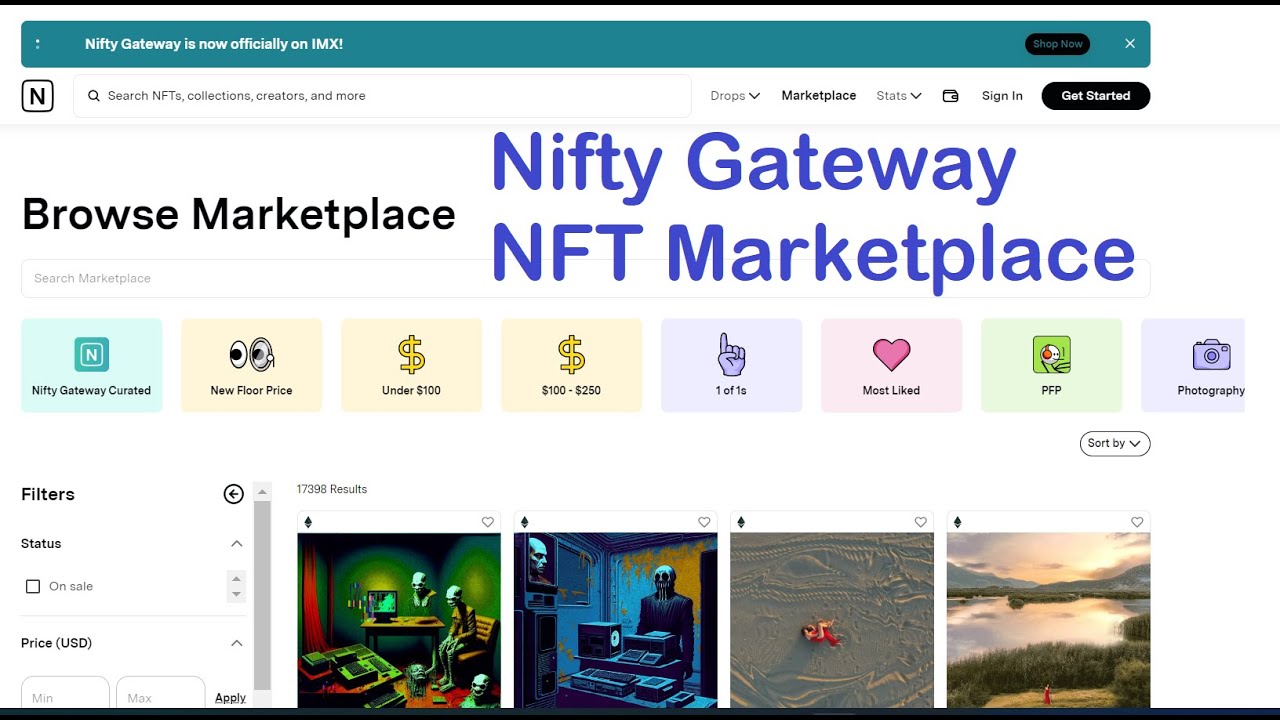Apply the price range filter

pos(230,698)
